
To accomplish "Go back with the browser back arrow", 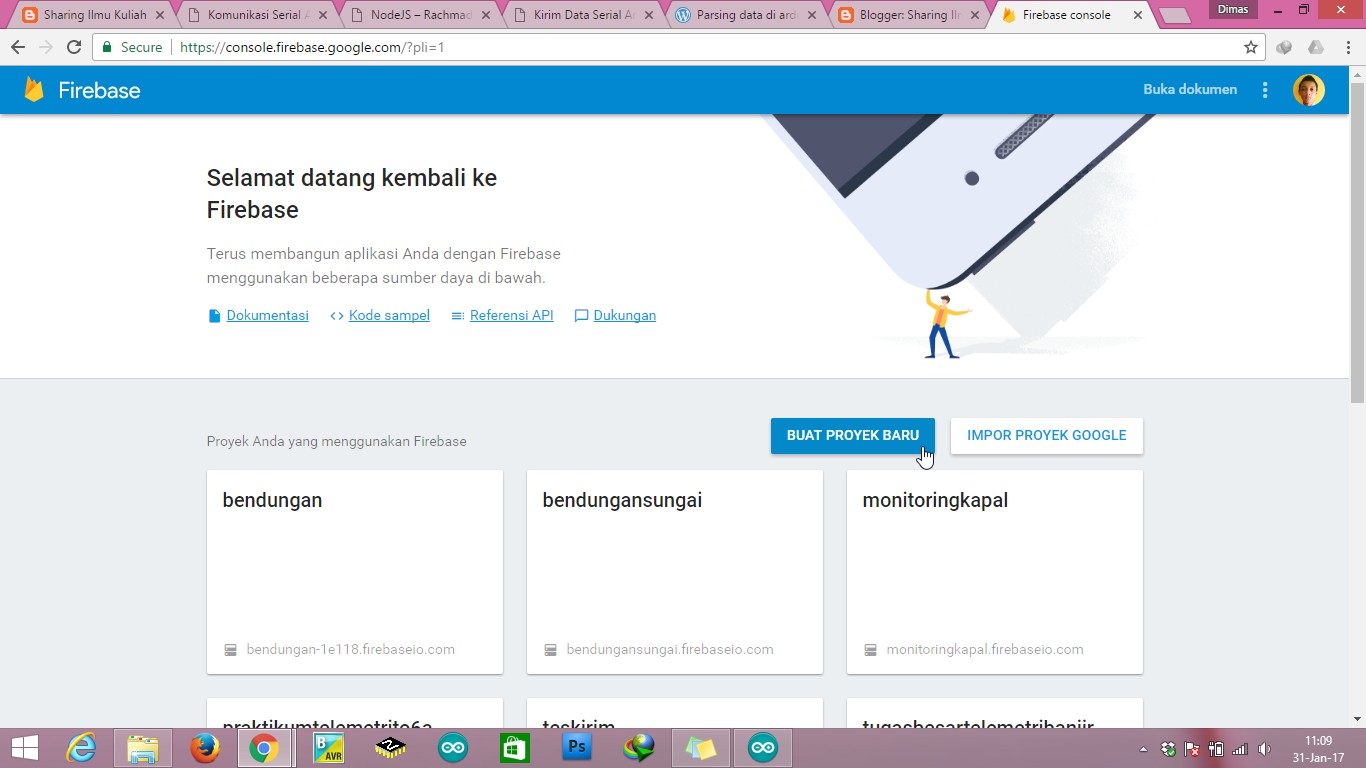I will tap(18, 47).
